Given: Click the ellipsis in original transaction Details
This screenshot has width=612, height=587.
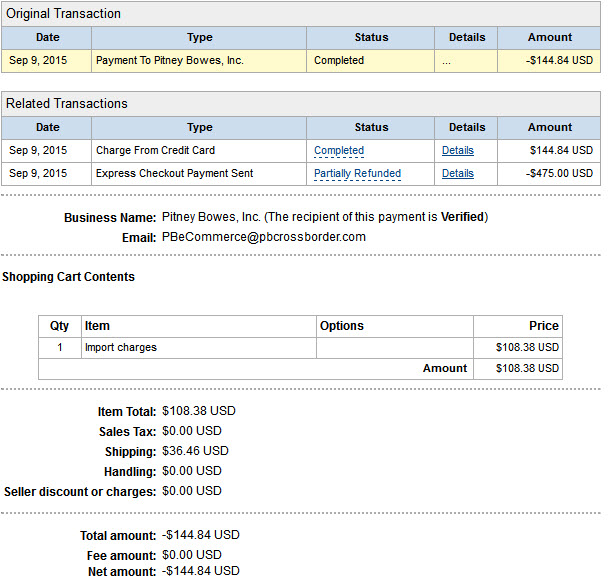Looking at the screenshot, I should point(447,62).
